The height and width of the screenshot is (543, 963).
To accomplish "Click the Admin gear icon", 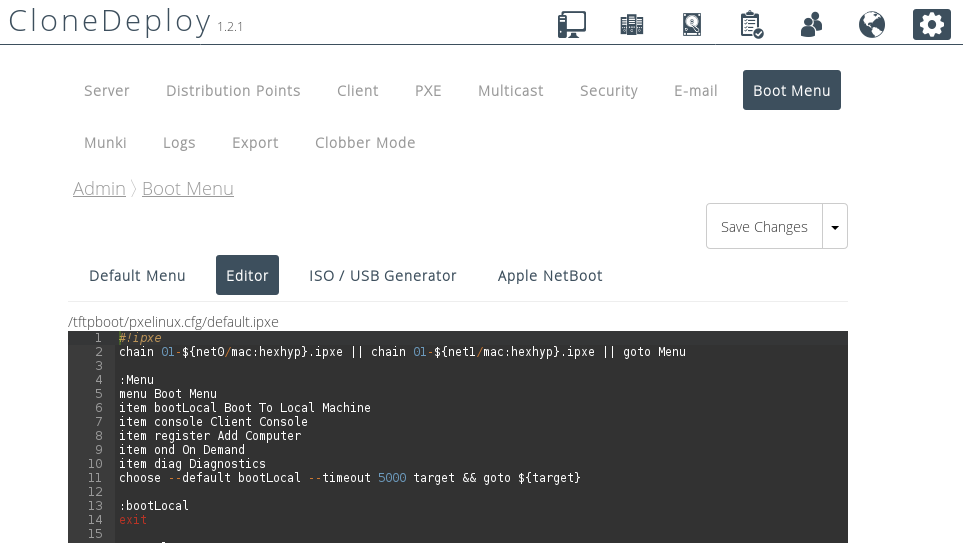I will tap(932, 24).
